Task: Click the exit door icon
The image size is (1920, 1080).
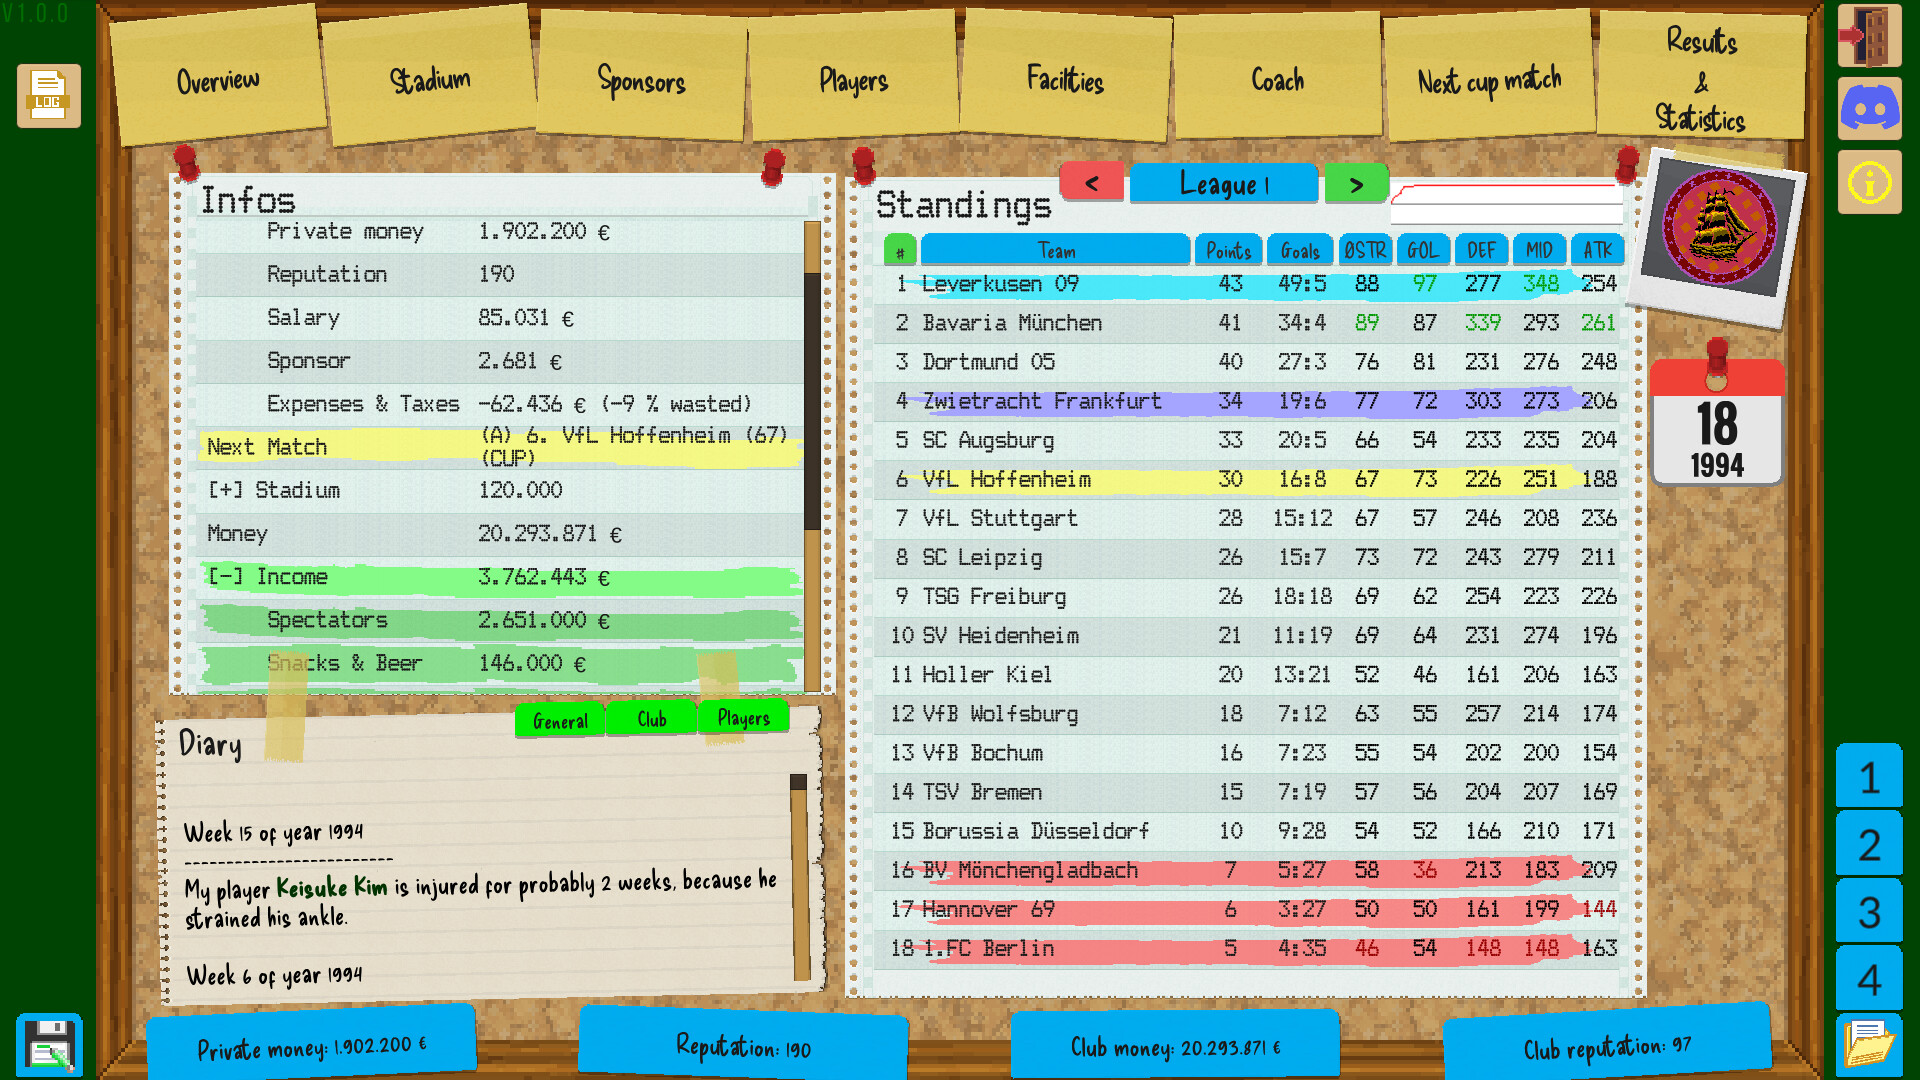Action: click(x=1869, y=37)
